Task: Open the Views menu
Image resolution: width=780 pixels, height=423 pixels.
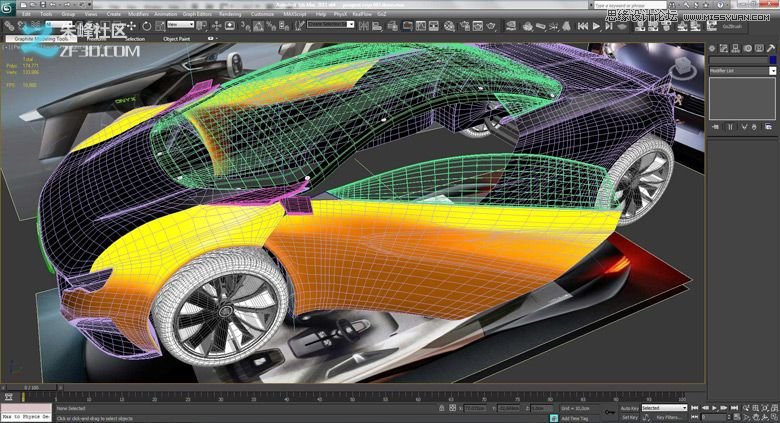Action: coord(91,14)
